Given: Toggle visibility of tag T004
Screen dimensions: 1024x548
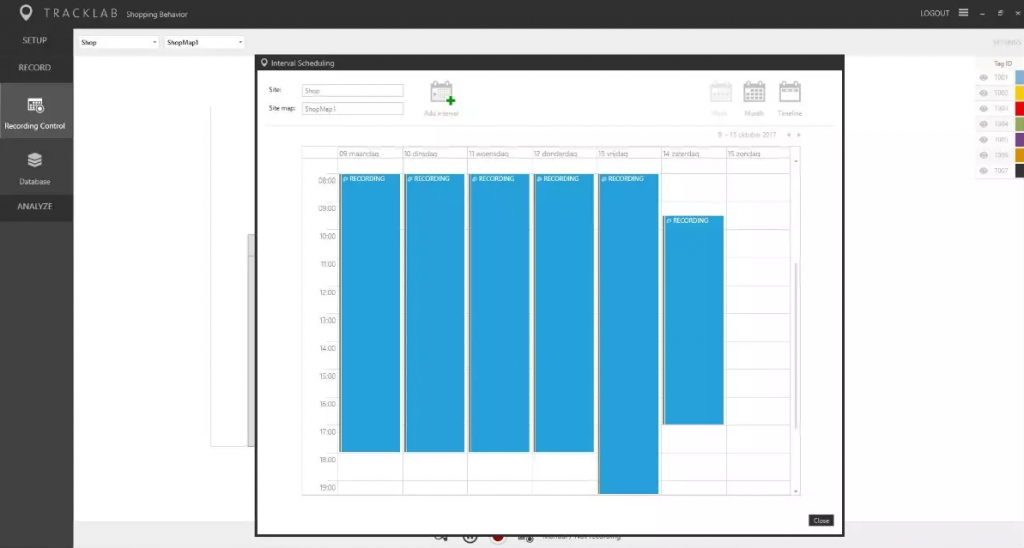Looking at the screenshot, I should click(x=984, y=124).
